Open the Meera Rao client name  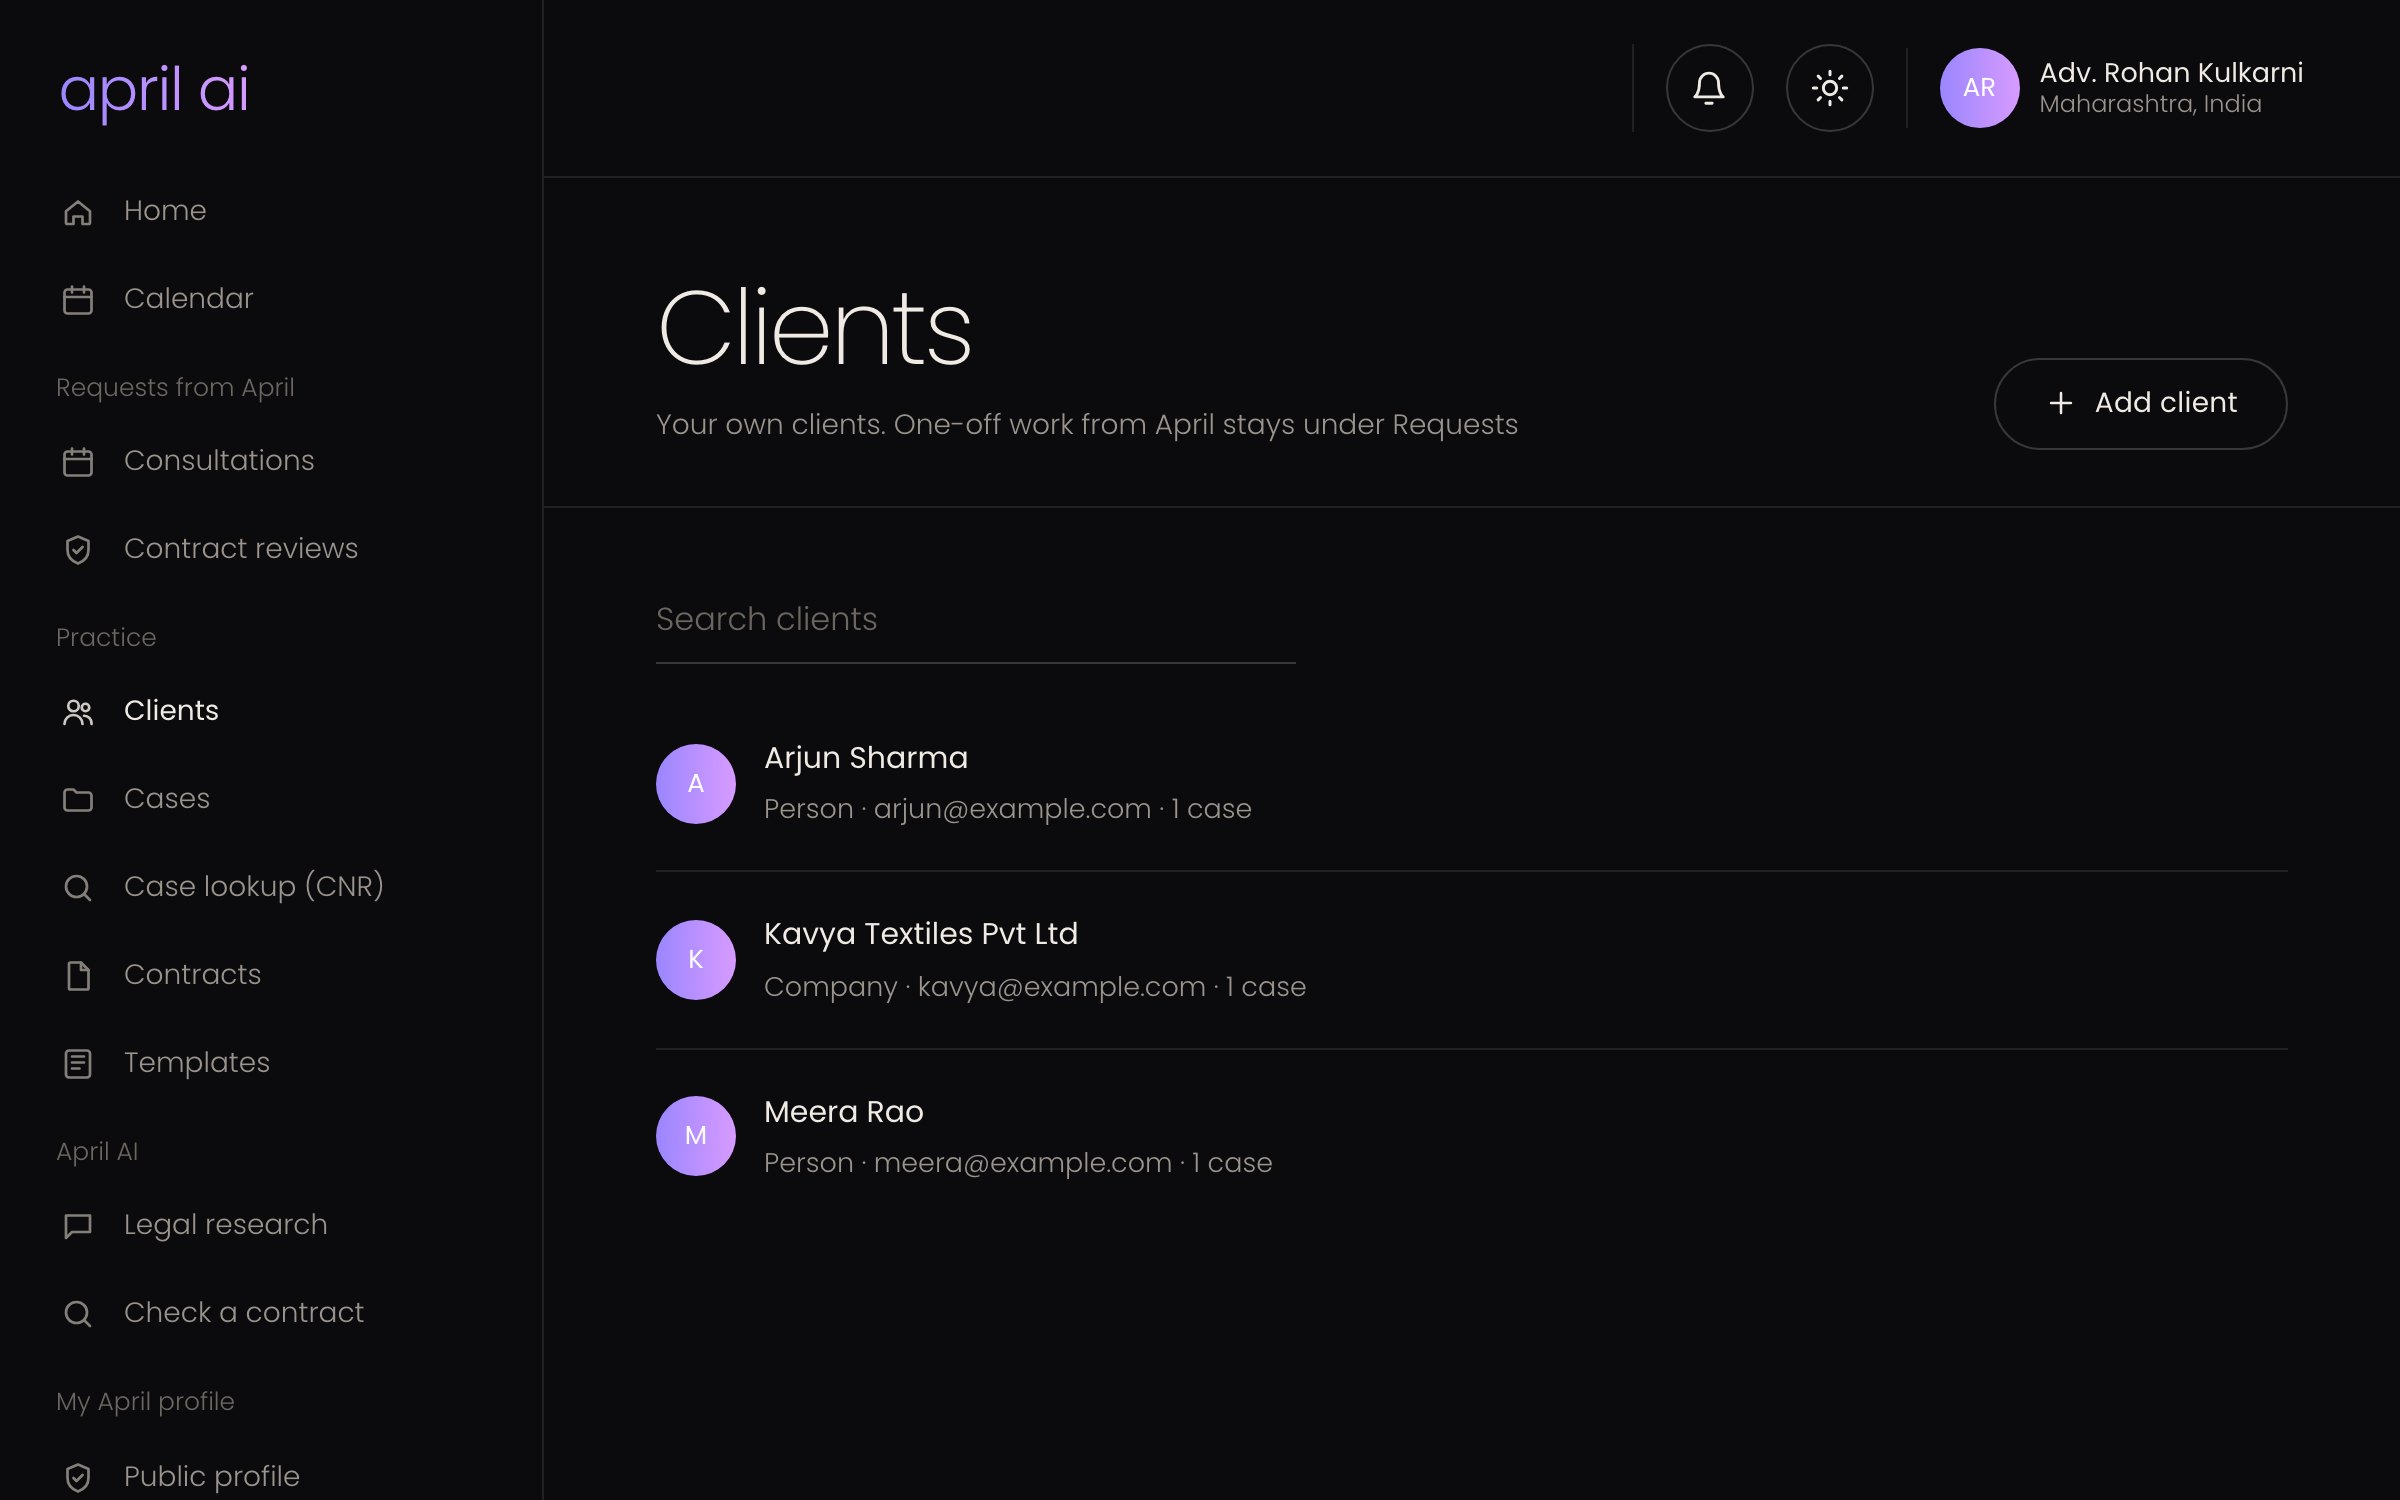click(x=844, y=1112)
